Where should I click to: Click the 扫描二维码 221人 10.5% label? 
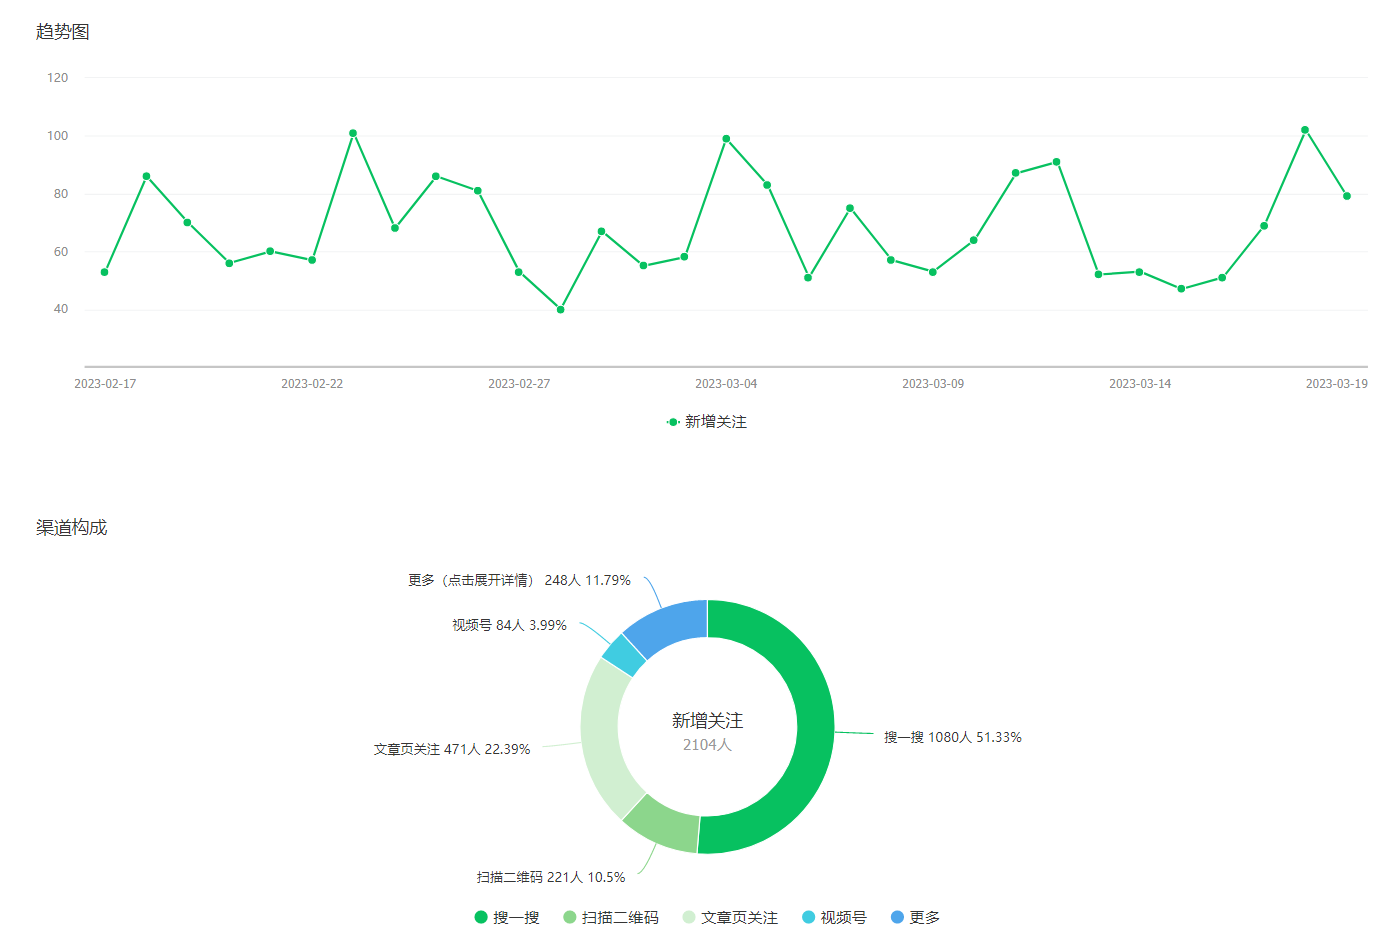point(551,877)
